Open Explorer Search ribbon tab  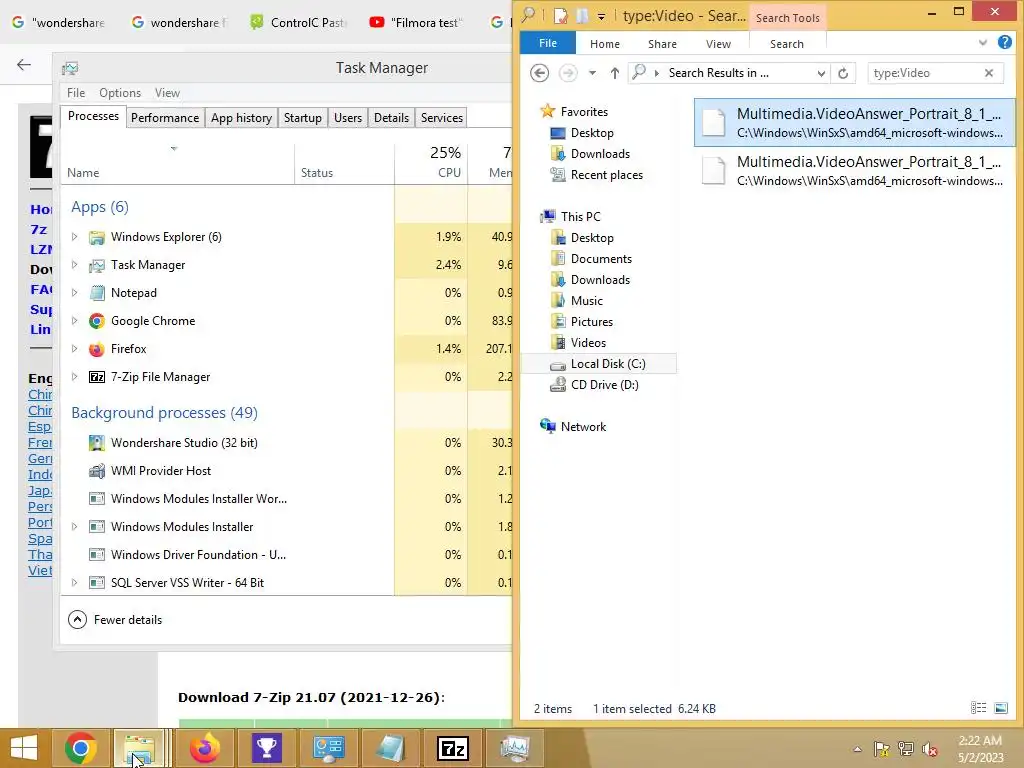[x=786, y=44]
